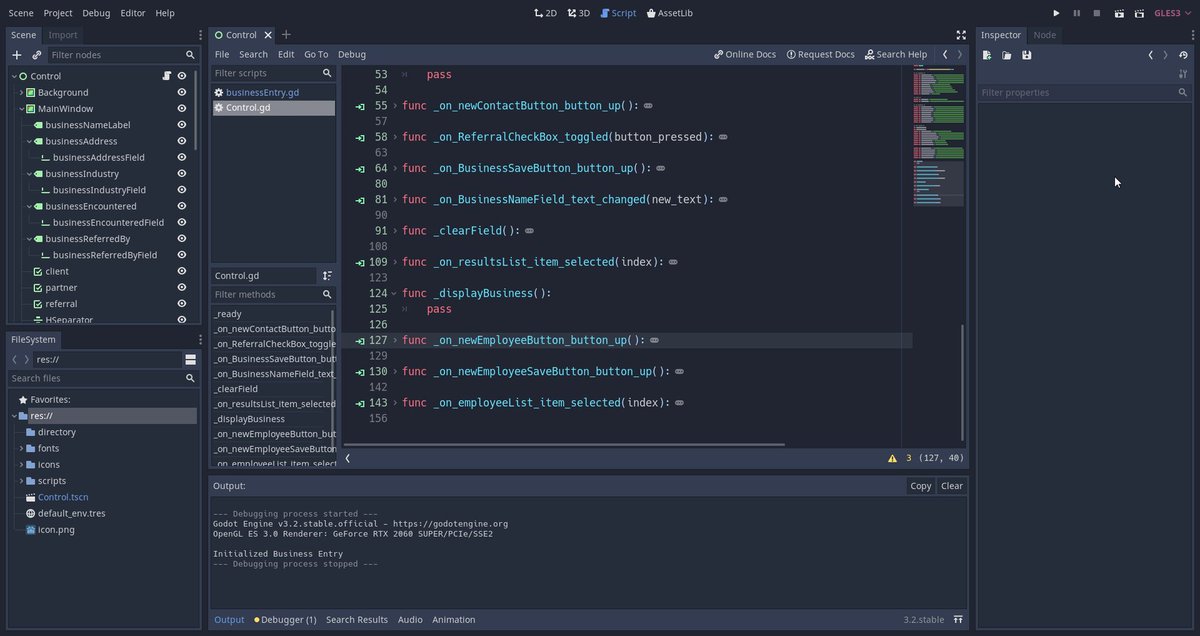Switch to the 2D workspace

[x=545, y=13]
